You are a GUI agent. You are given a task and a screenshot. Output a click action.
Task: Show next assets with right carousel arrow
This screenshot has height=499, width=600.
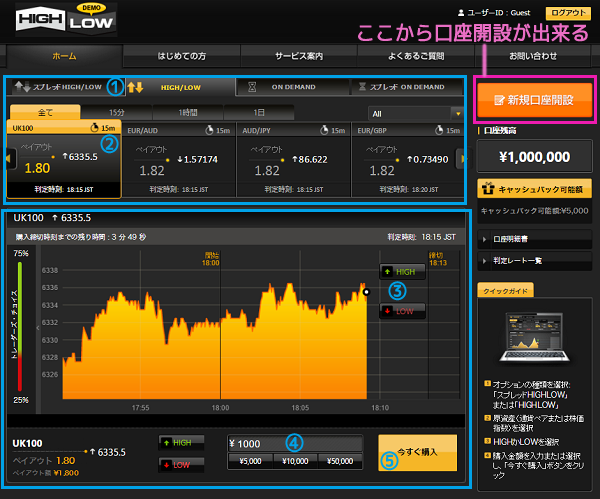coord(462,158)
